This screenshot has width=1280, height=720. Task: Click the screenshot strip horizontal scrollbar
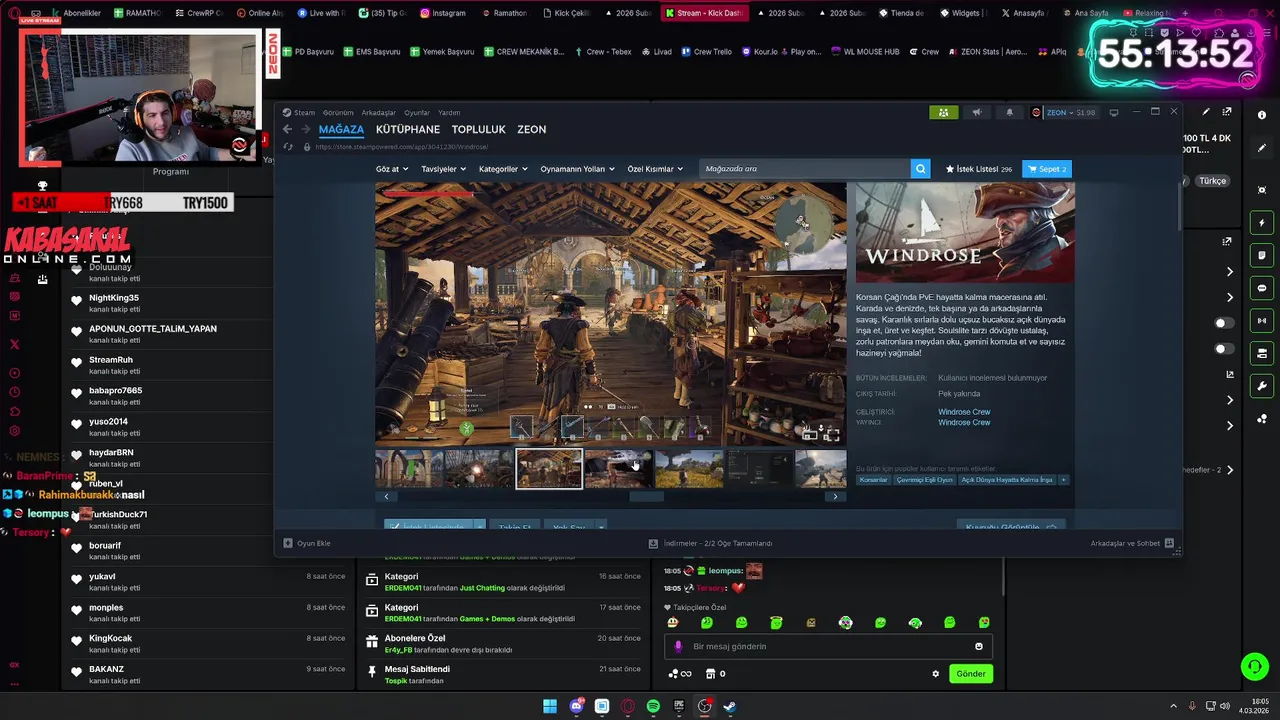coord(646,497)
